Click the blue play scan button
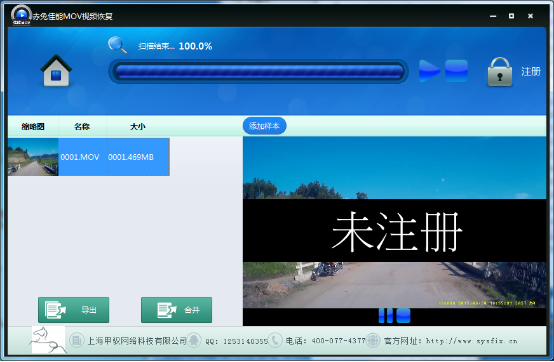The height and width of the screenshot is (362, 554). coord(429,71)
